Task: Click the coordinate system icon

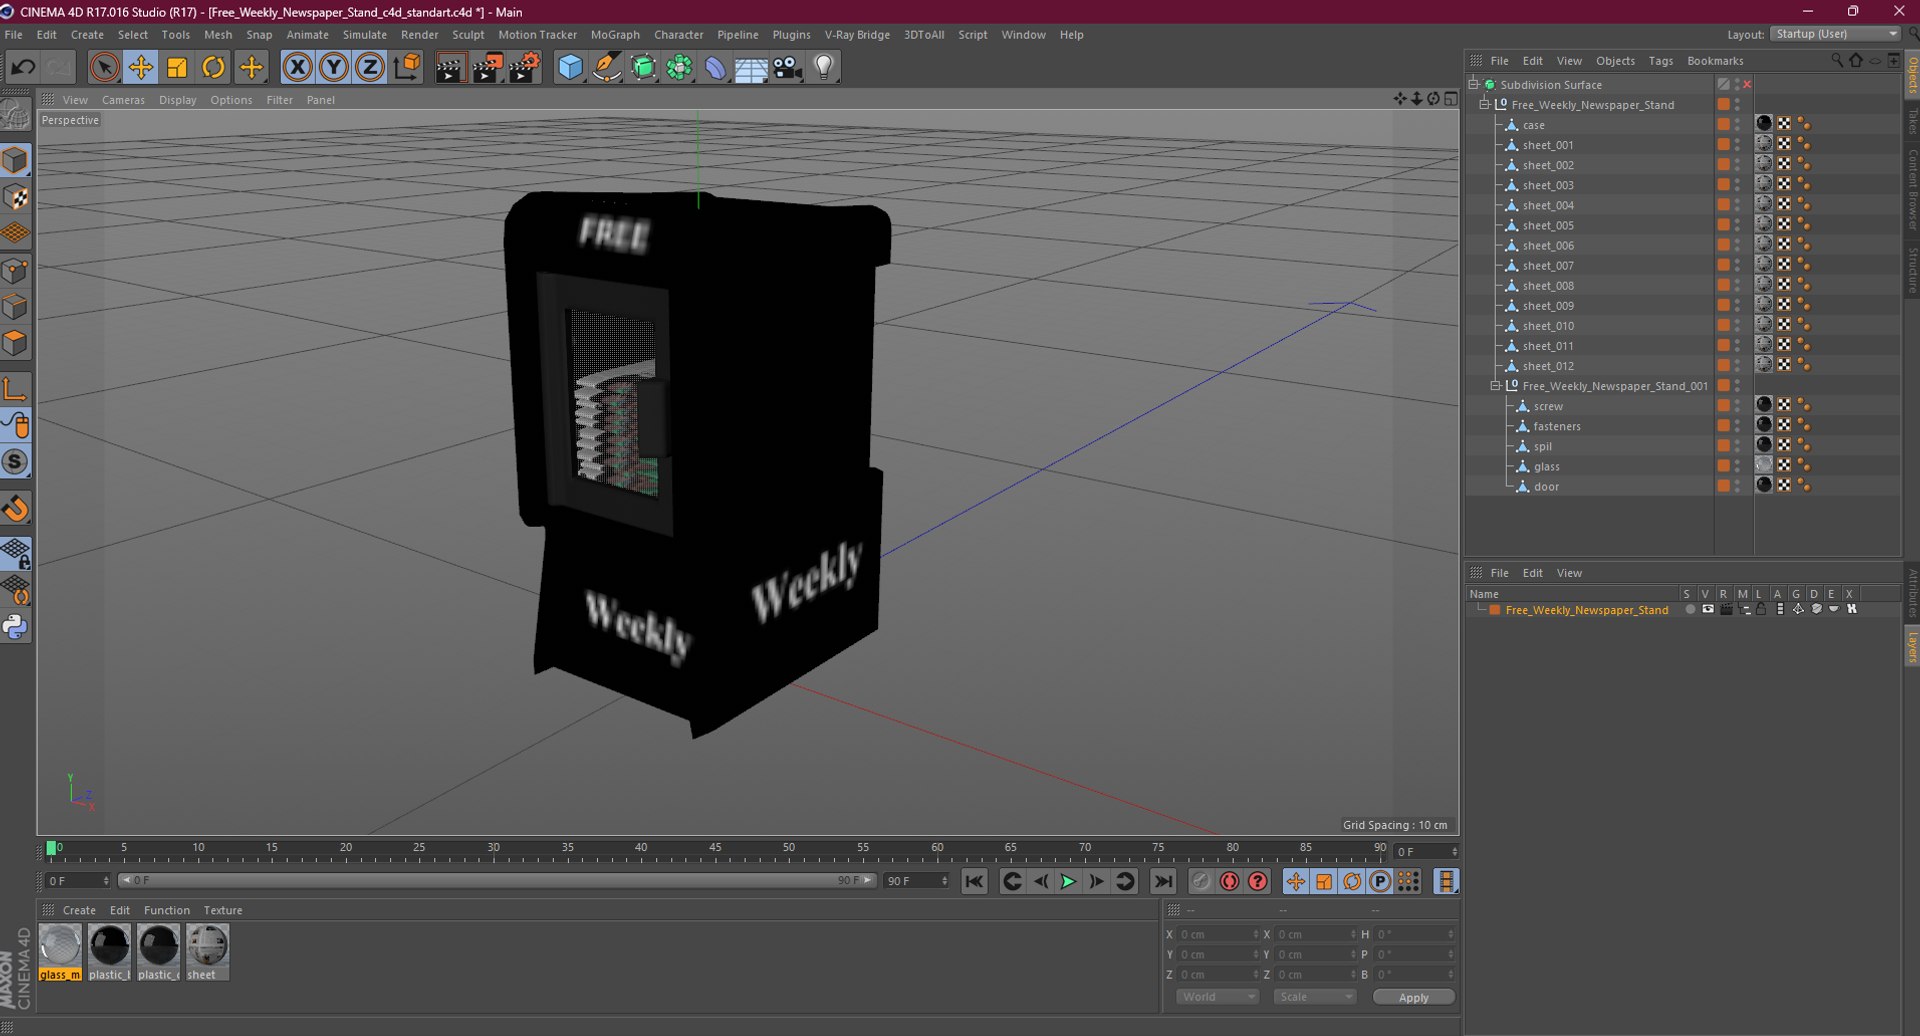Action: pyautogui.click(x=407, y=67)
